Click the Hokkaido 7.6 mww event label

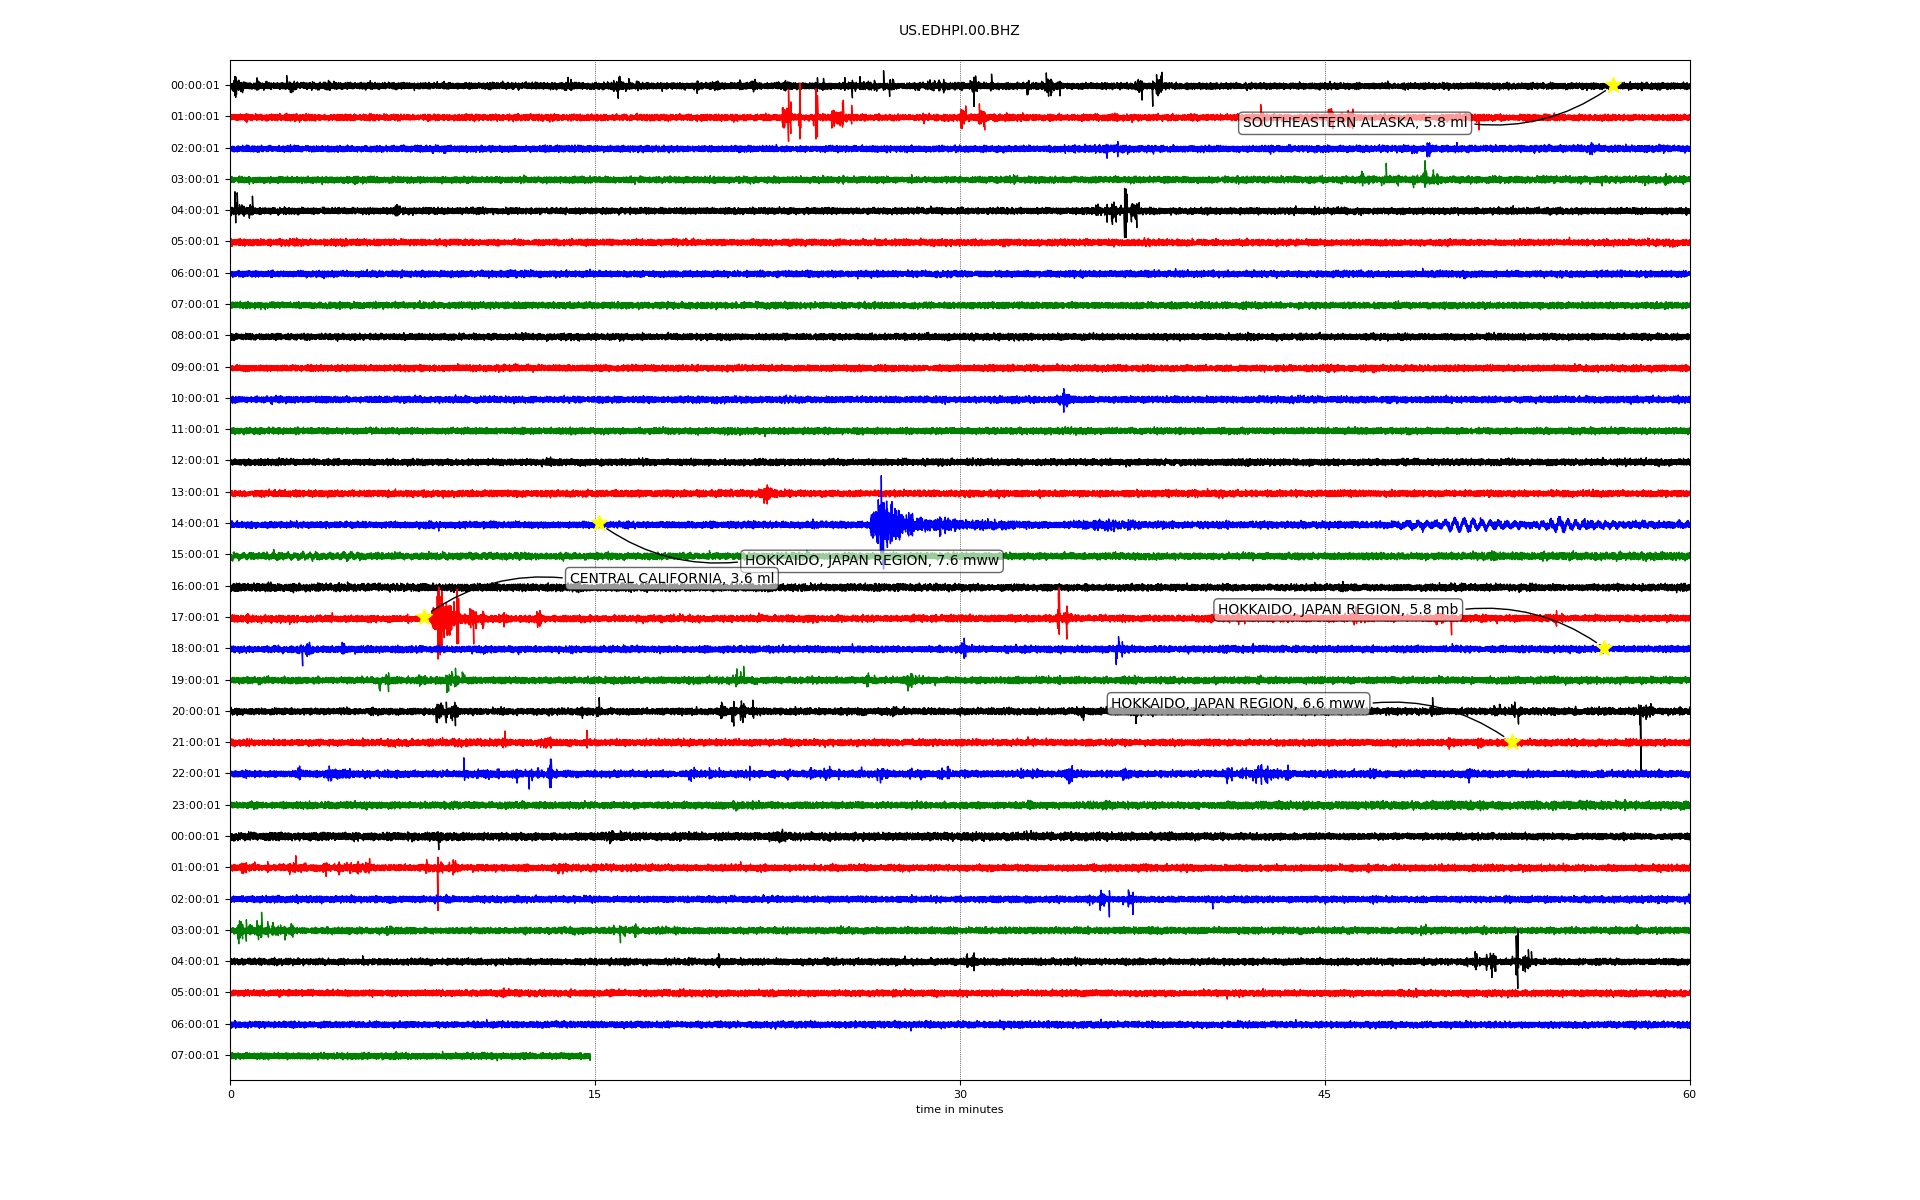pyautogui.click(x=871, y=561)
